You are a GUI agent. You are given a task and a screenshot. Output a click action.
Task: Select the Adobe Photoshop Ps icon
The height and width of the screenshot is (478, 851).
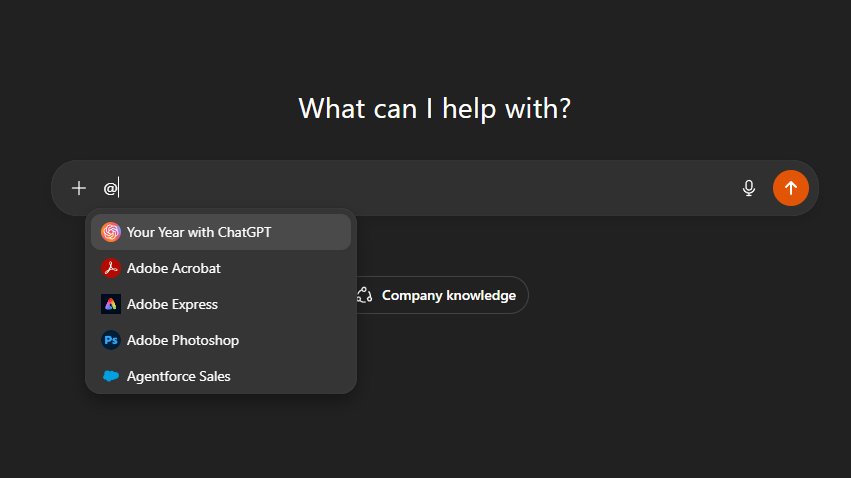coord(111,340)
